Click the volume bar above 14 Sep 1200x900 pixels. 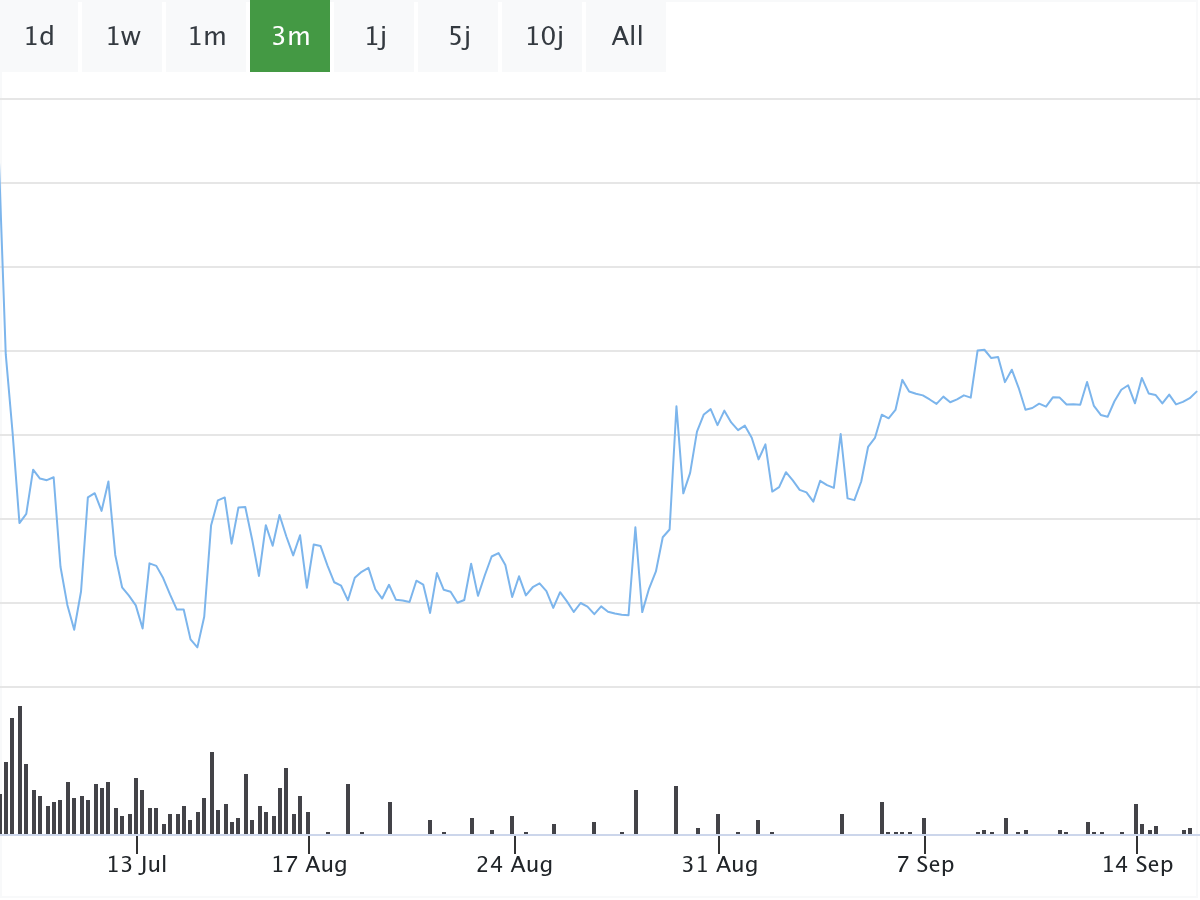click(1136, 819)
